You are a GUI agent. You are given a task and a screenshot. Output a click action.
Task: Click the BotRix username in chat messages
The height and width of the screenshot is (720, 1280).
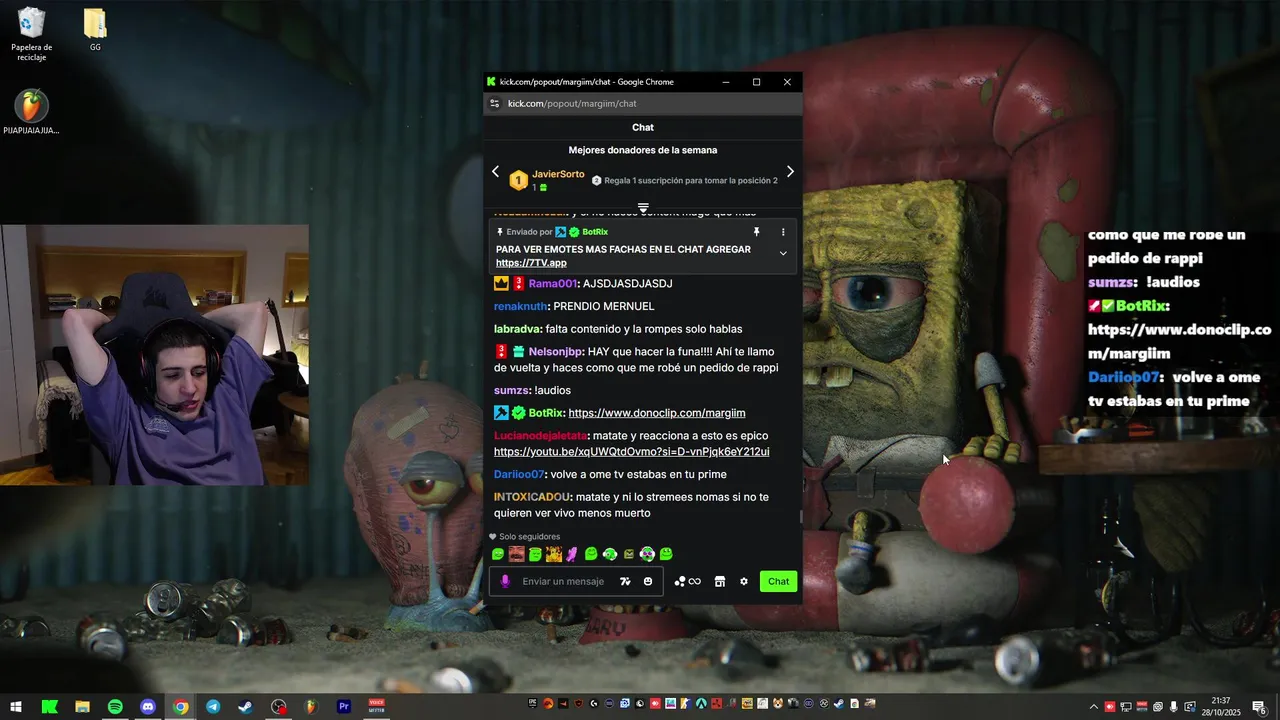pos(545,413)
